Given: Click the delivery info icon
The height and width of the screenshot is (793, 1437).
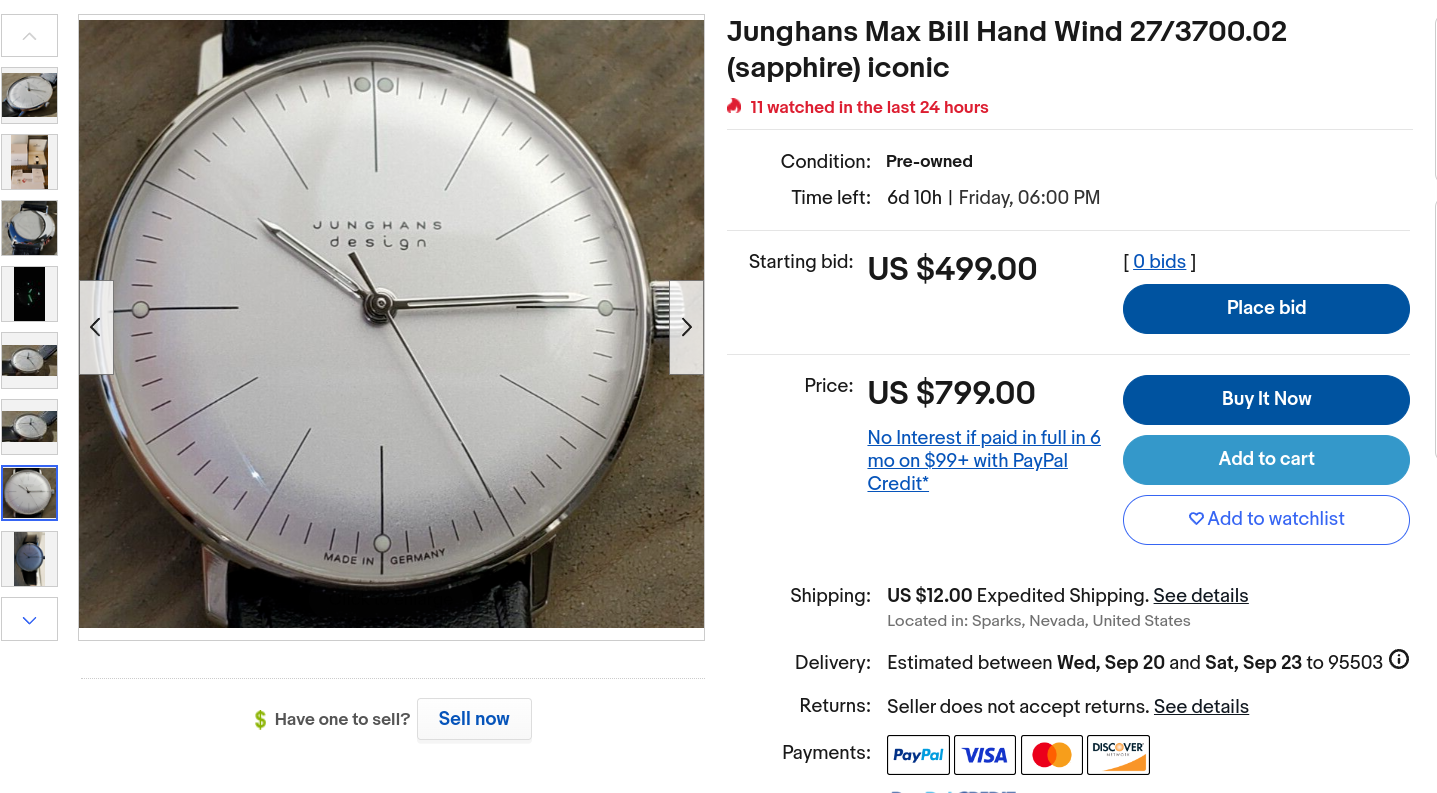Looking at the screenshot, I should [x=1399, y=660].
